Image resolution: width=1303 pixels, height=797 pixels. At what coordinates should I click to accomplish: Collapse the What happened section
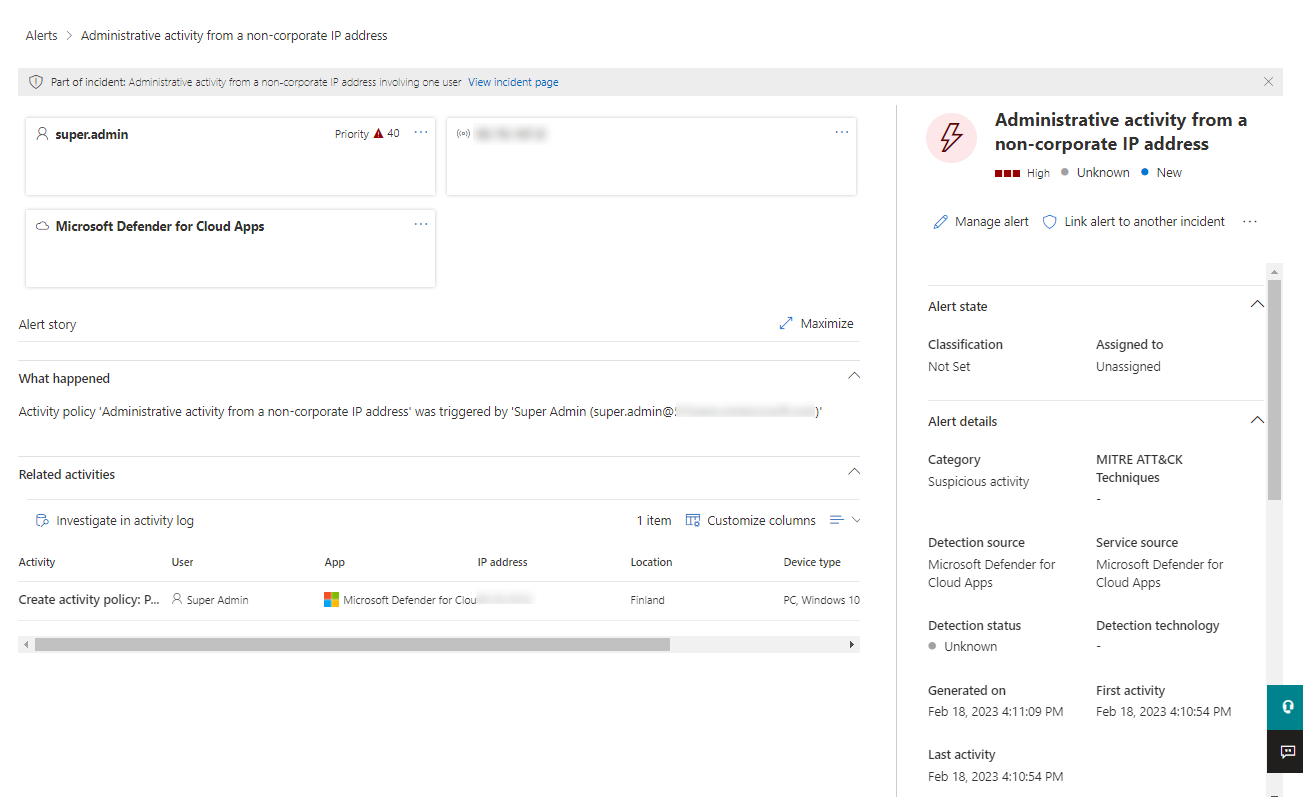[853, 376]
